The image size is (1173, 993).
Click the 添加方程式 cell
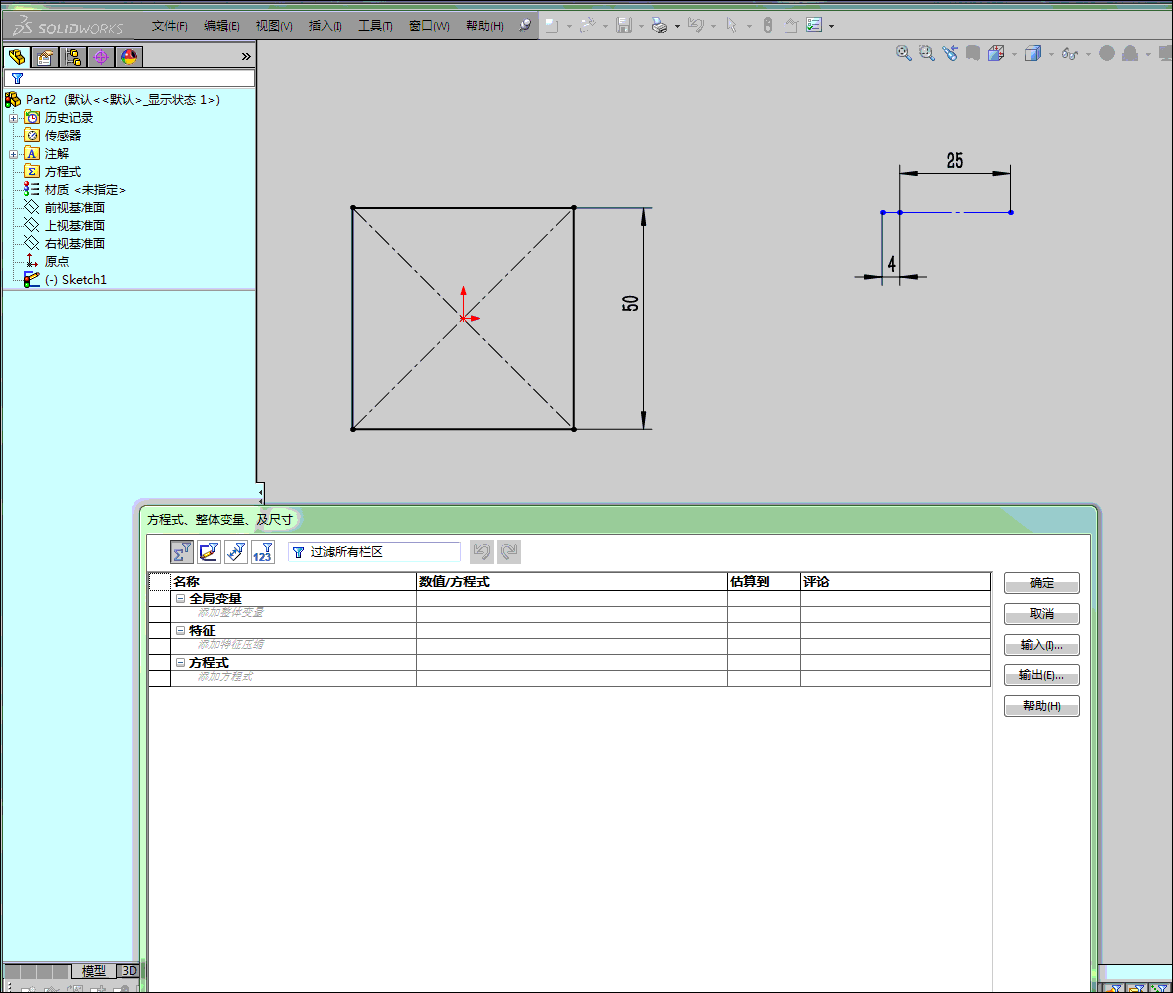[x=293, y=678]
